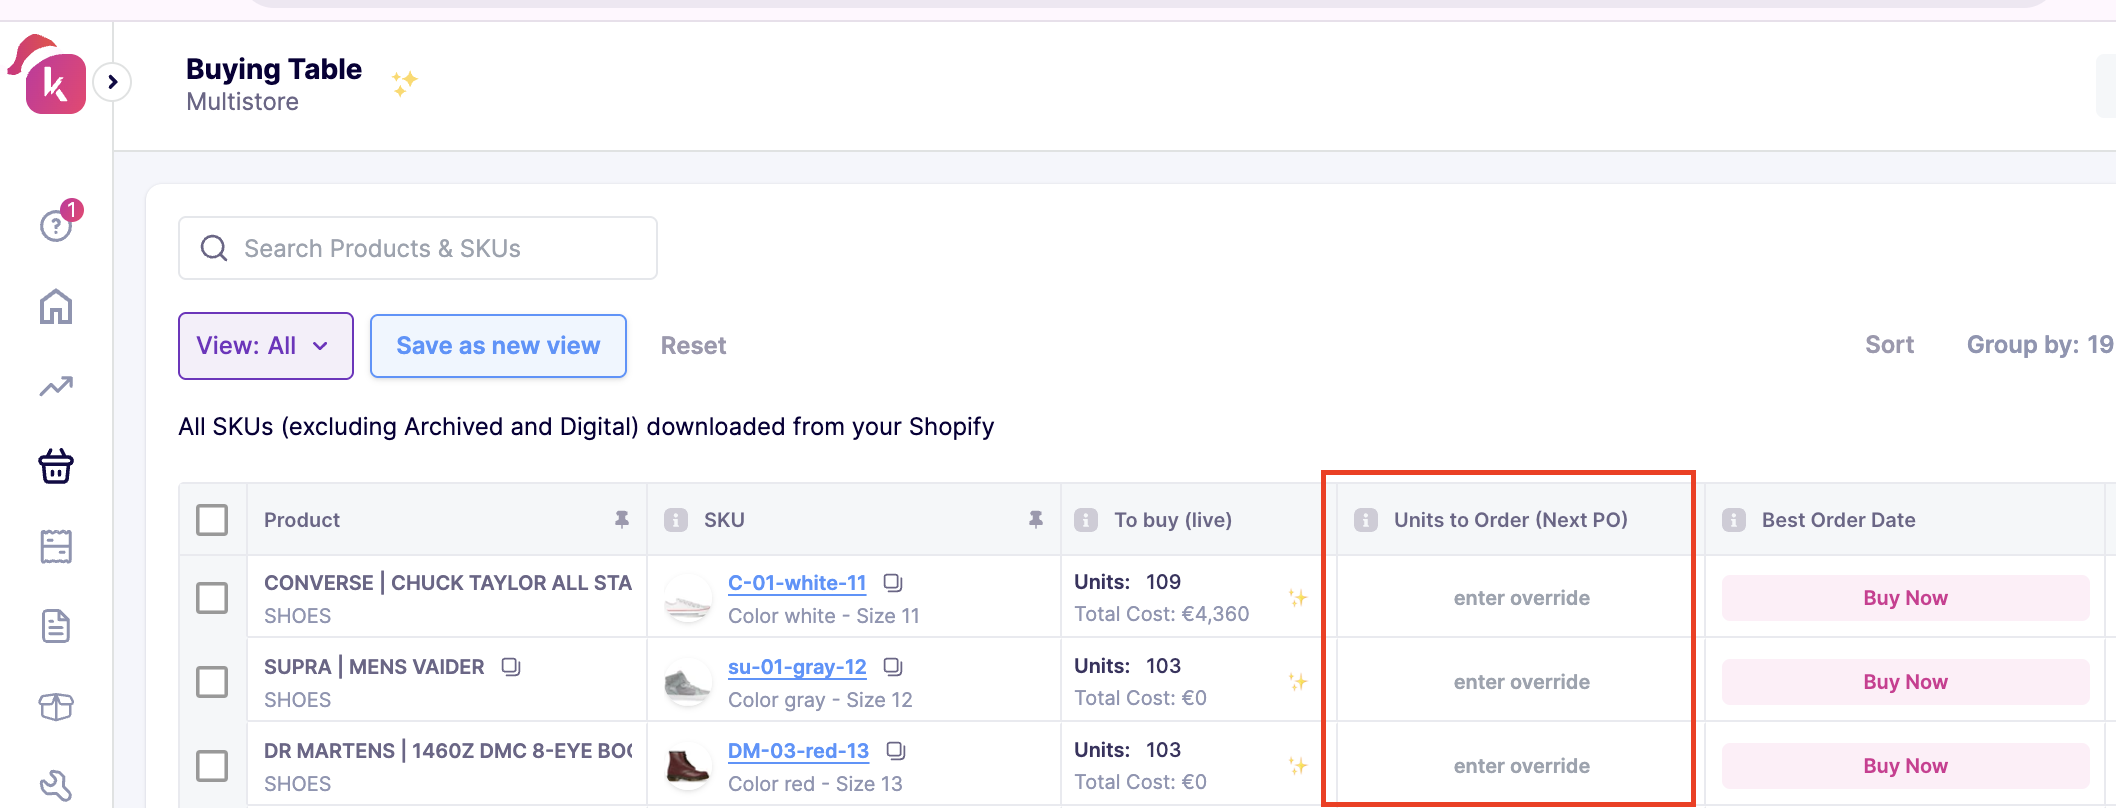
Task: Focus the Search Products & SKUs field
Action: (418, 248)
